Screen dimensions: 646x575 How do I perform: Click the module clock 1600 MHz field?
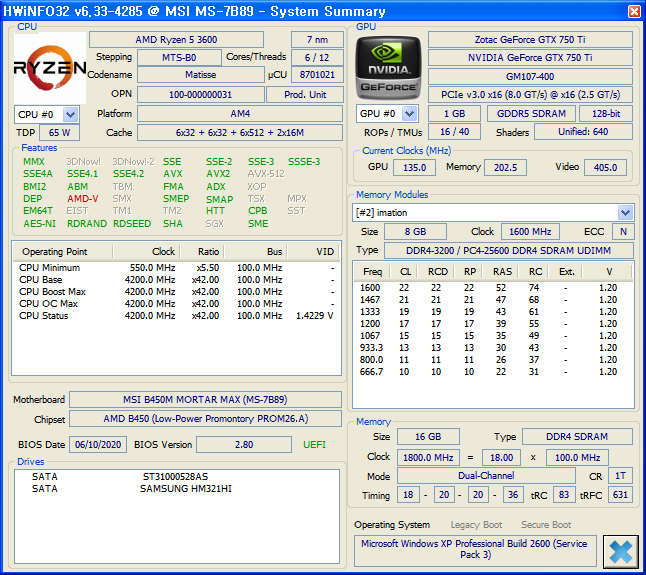[x=530, y=231]
